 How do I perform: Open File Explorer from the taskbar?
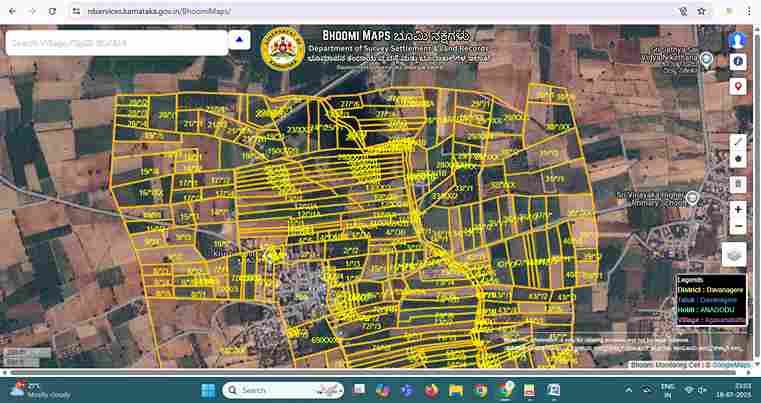tap(456, 390)
